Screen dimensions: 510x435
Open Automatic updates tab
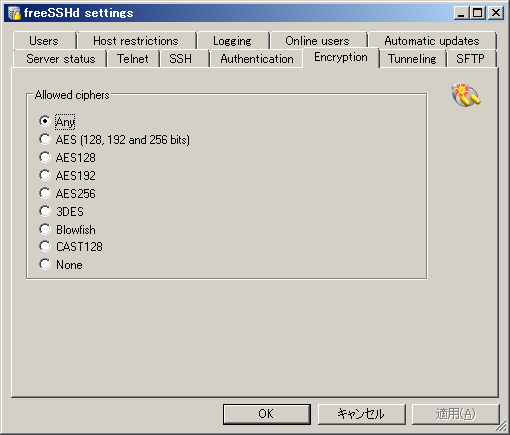pyautogui.click(x=432, y=41)
